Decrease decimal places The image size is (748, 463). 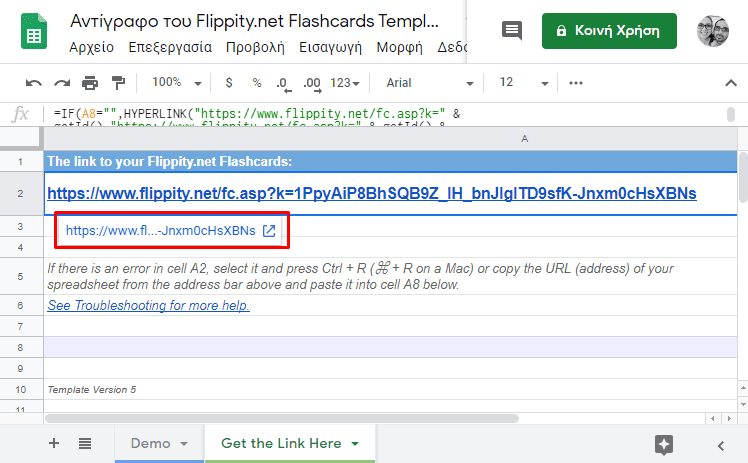[283, 84]
